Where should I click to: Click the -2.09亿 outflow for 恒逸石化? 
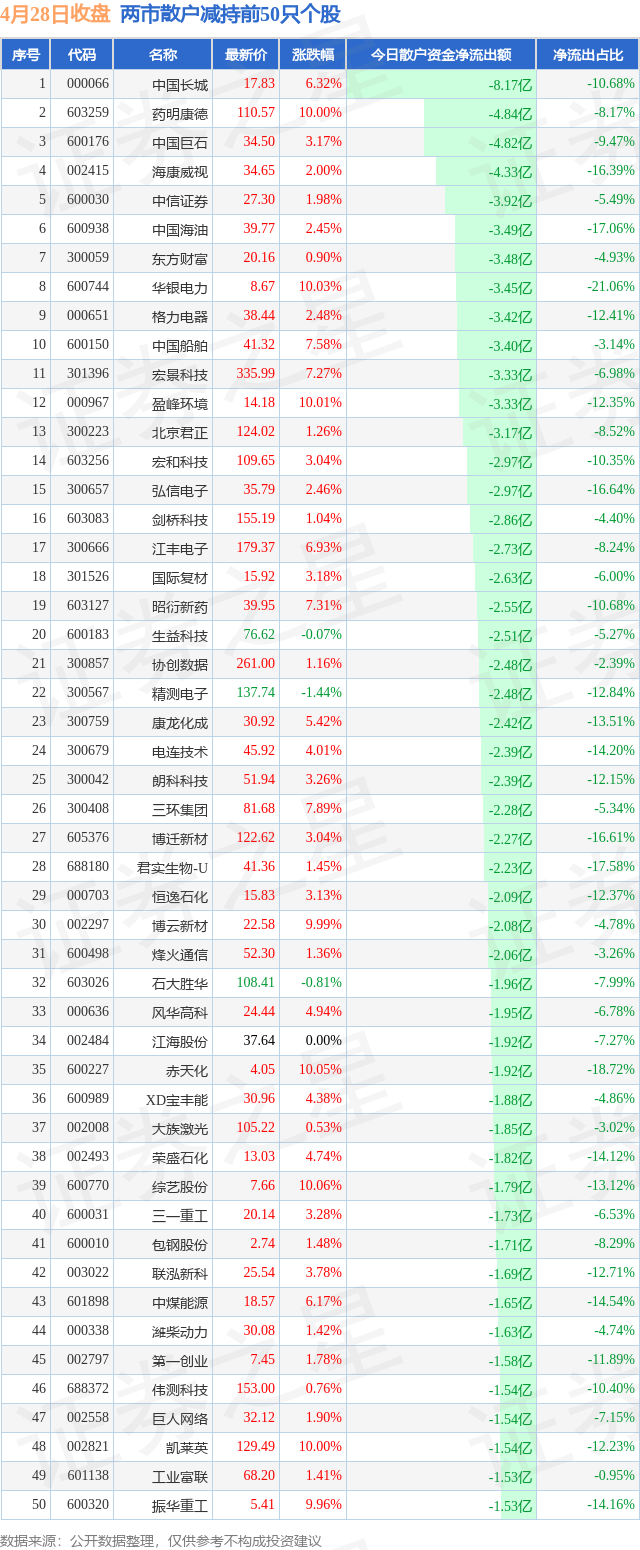pyautogui.click(x=511, y=897)
